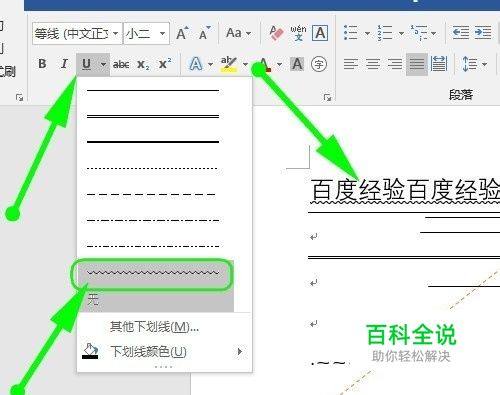Open the Change Case Aa menu
The image size is (500, 395).
(x=238, y=33)
